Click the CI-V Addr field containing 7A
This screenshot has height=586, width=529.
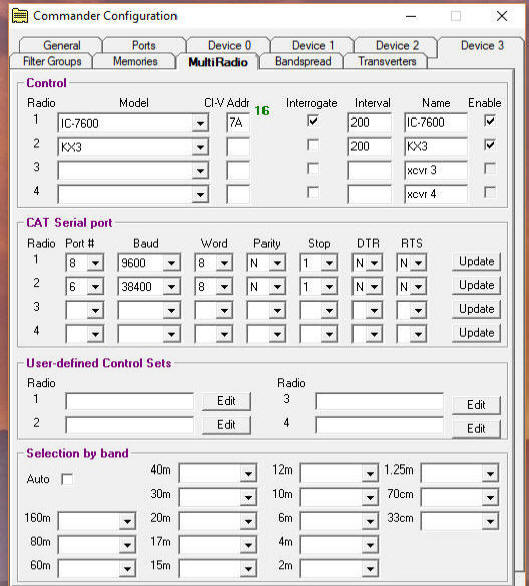(238, 123)
